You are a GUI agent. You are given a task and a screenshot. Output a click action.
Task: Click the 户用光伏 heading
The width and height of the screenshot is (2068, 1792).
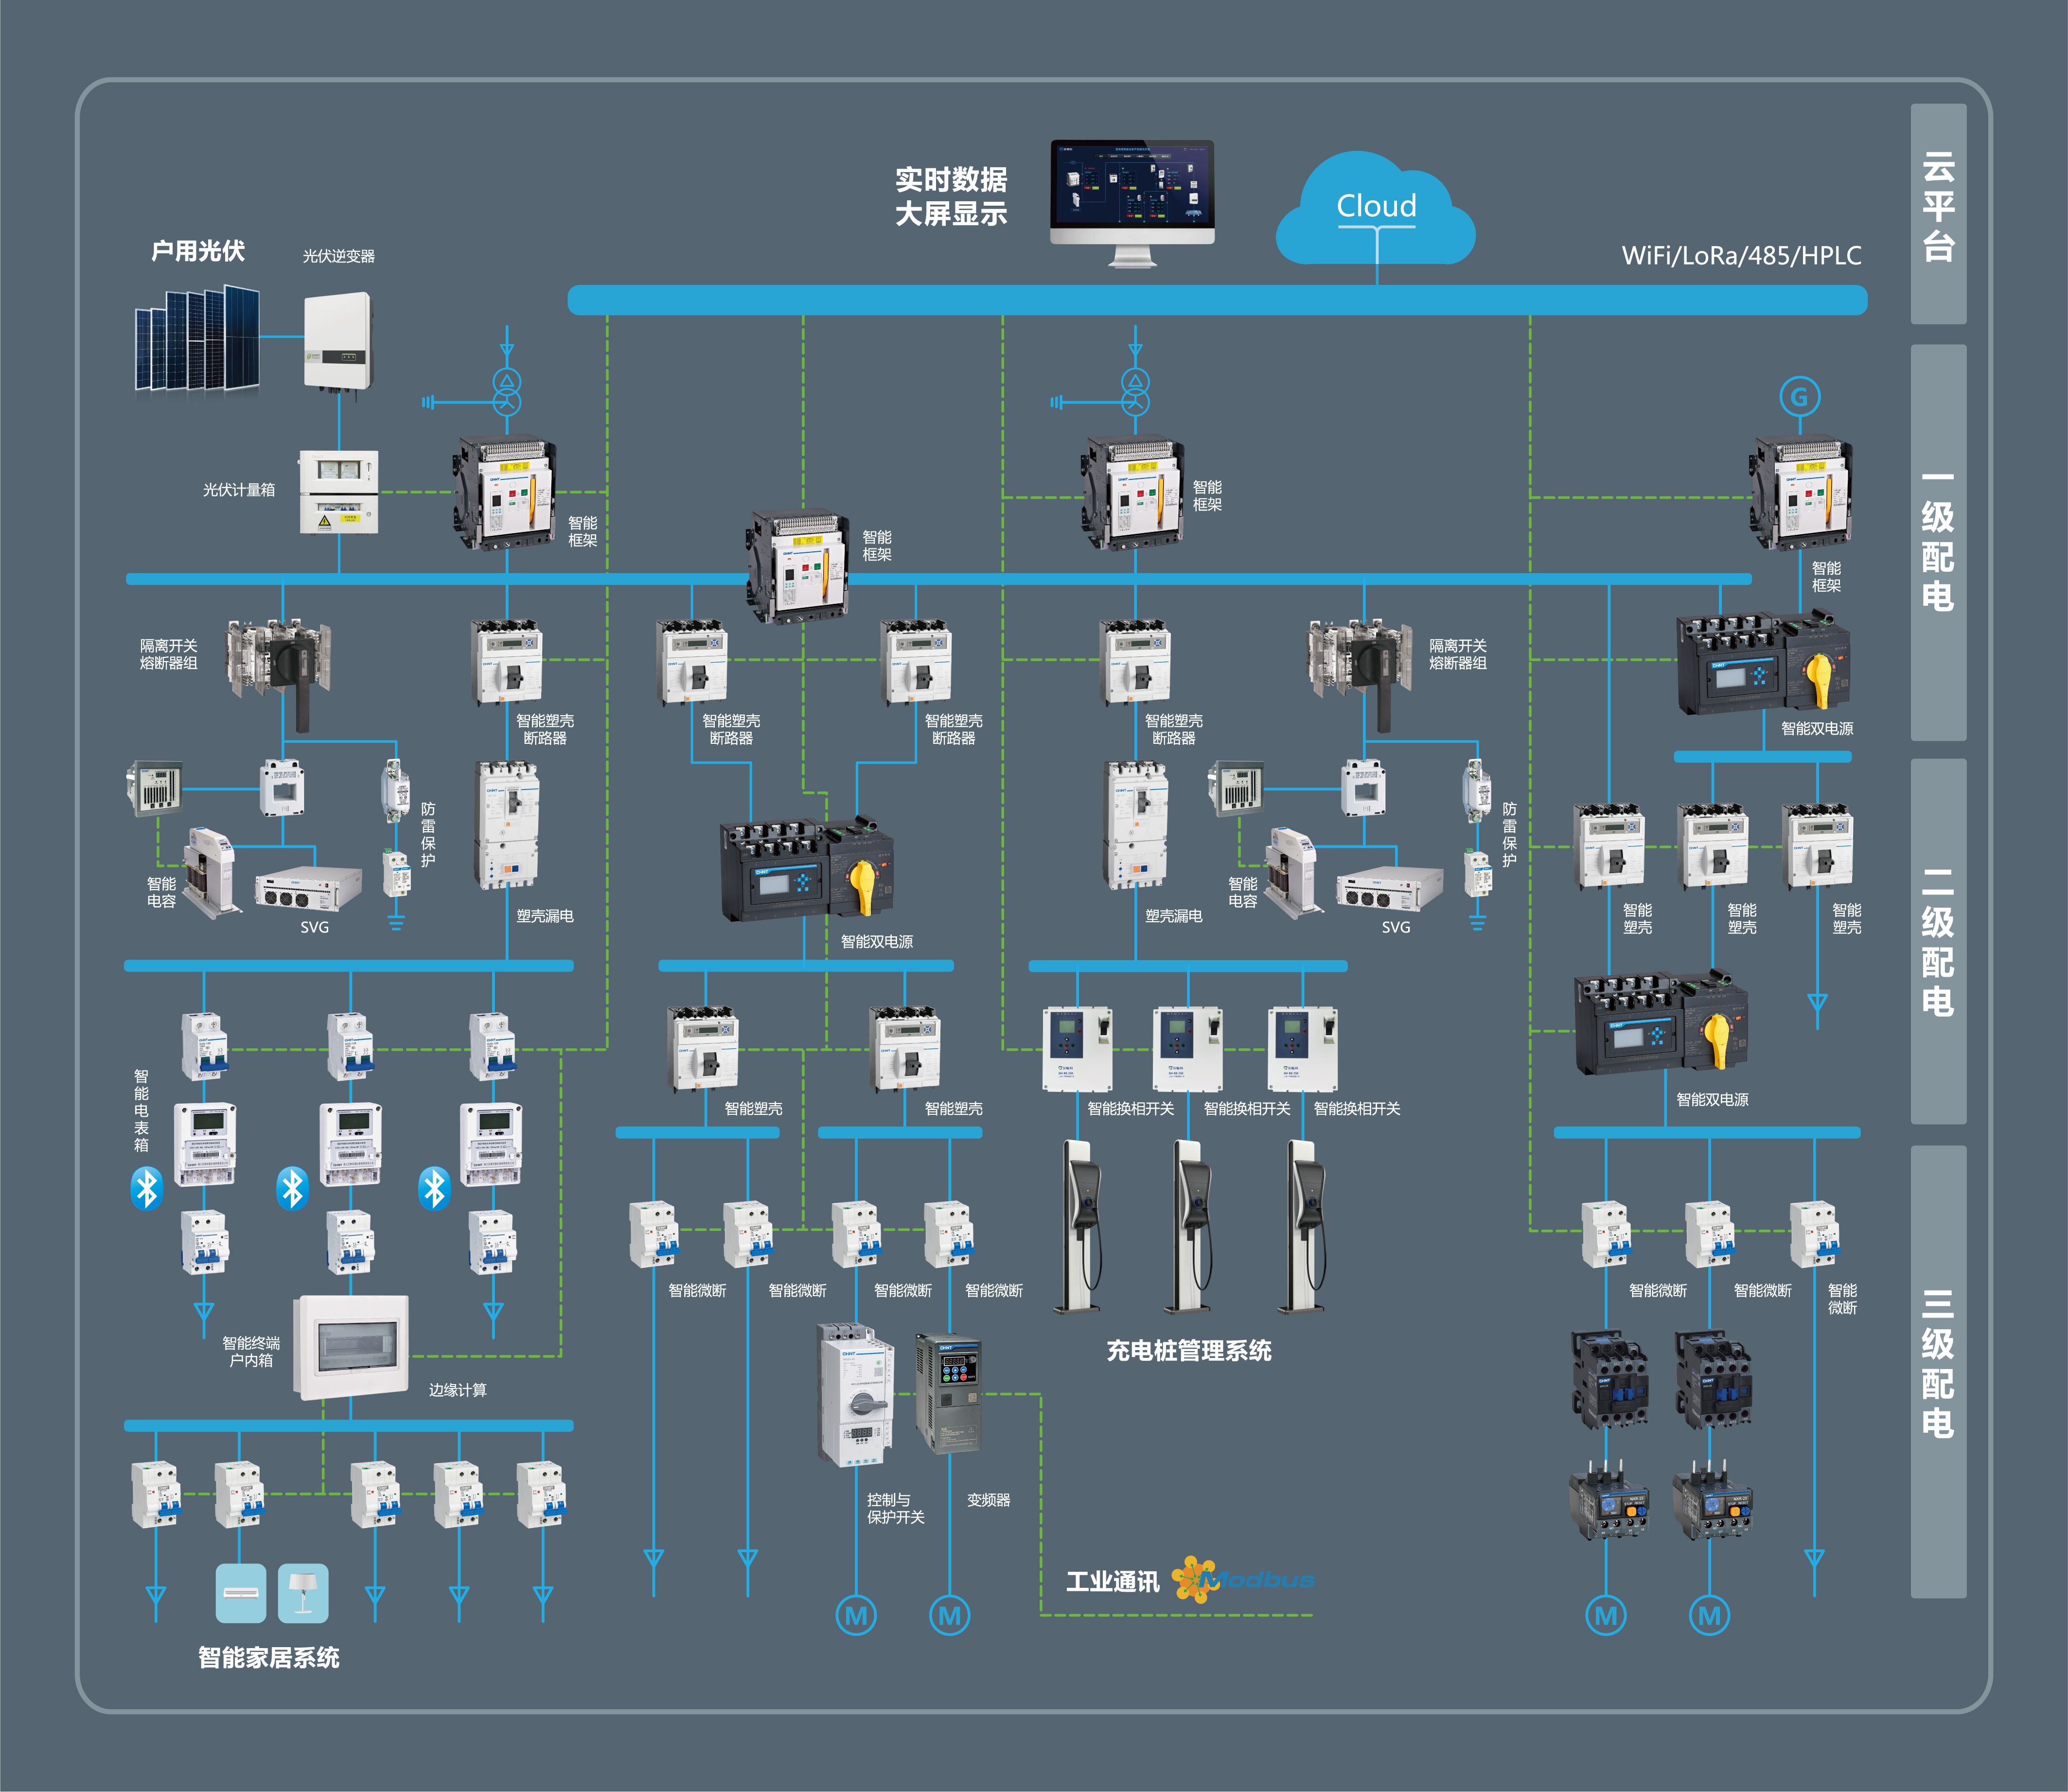(198, 251)
